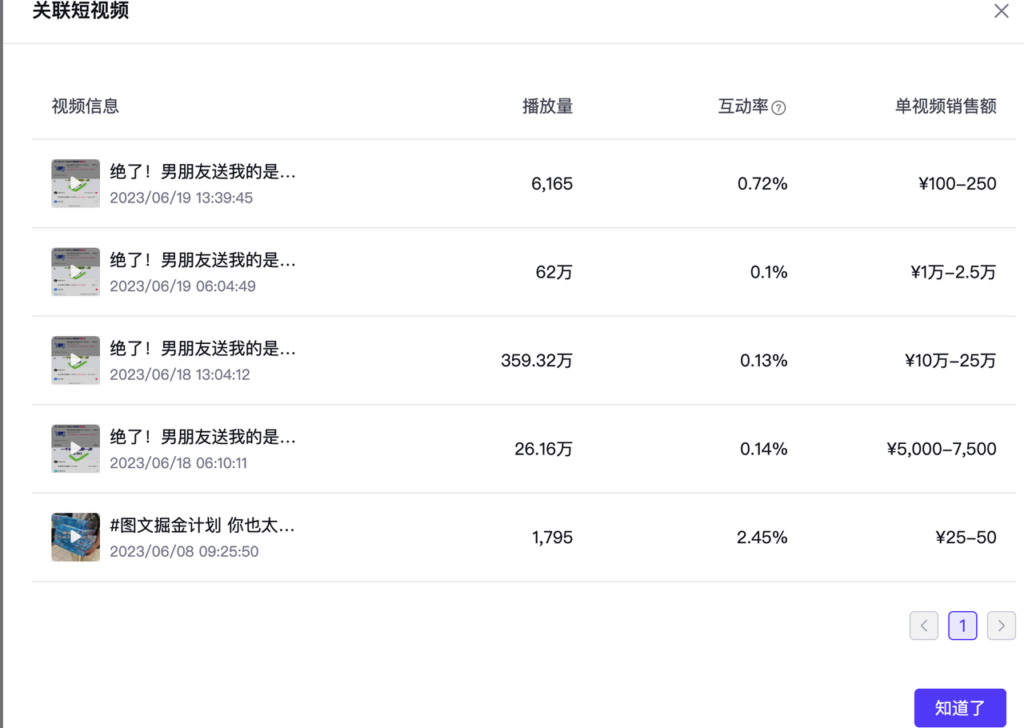This screenshot has width=1024, height=728.
Task: Click the next page arrow
Action: click(x=1000, y=625)
